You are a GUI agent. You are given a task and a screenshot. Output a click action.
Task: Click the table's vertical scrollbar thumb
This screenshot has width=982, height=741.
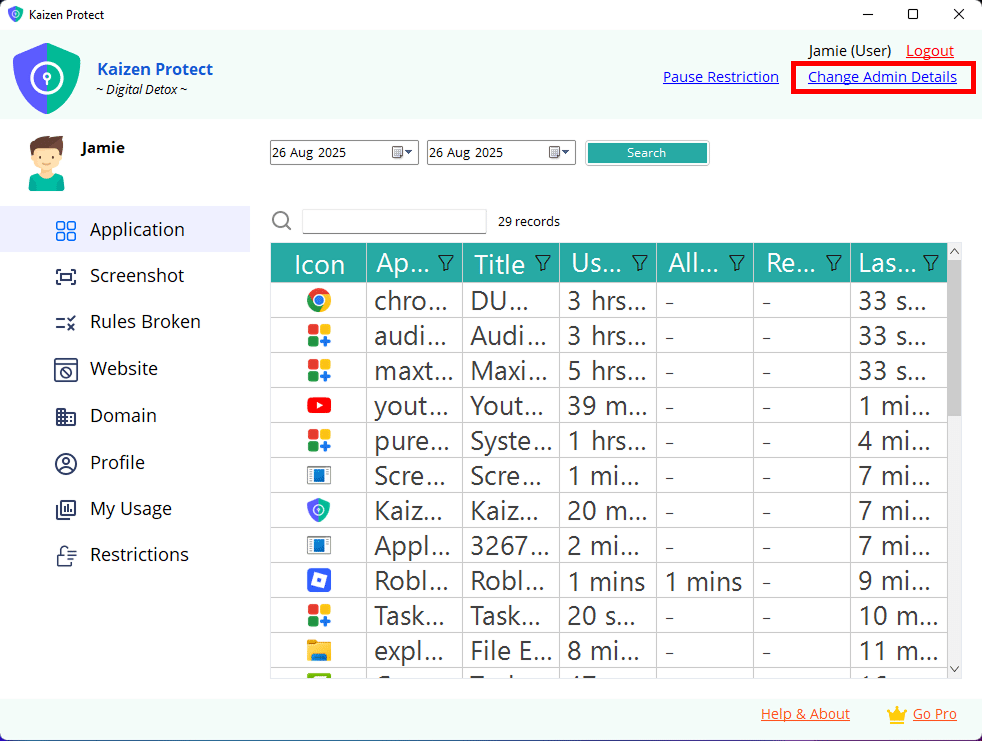coord(954,338)
